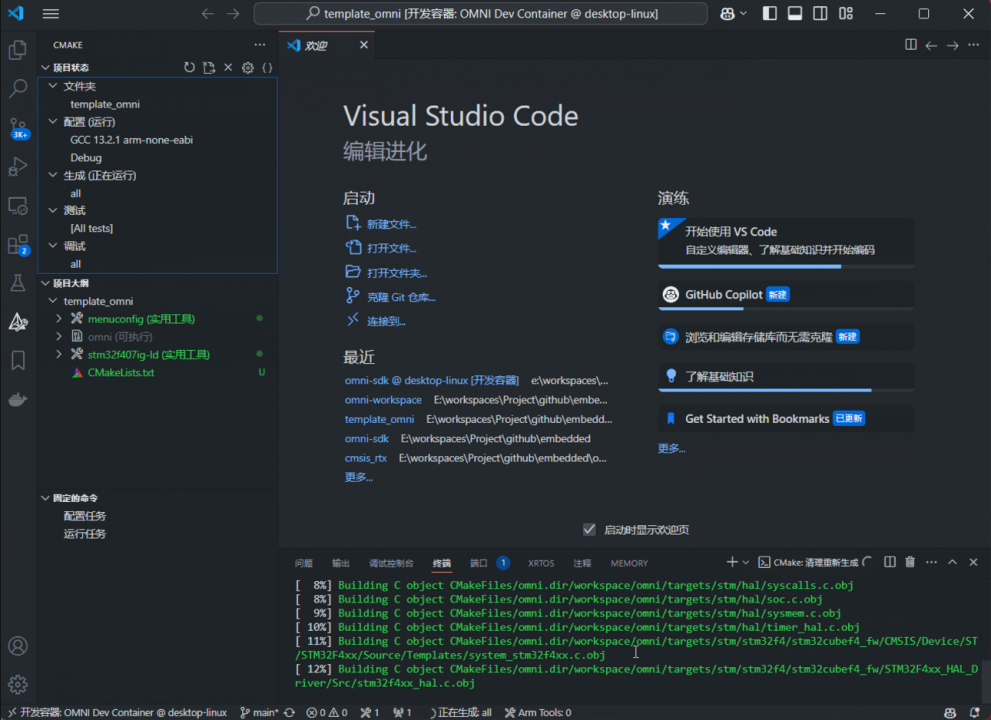Open the Remote Explorer view
The width and height of the screenshot is (991, 720).
pyautogui.click(x=18, y=205)
